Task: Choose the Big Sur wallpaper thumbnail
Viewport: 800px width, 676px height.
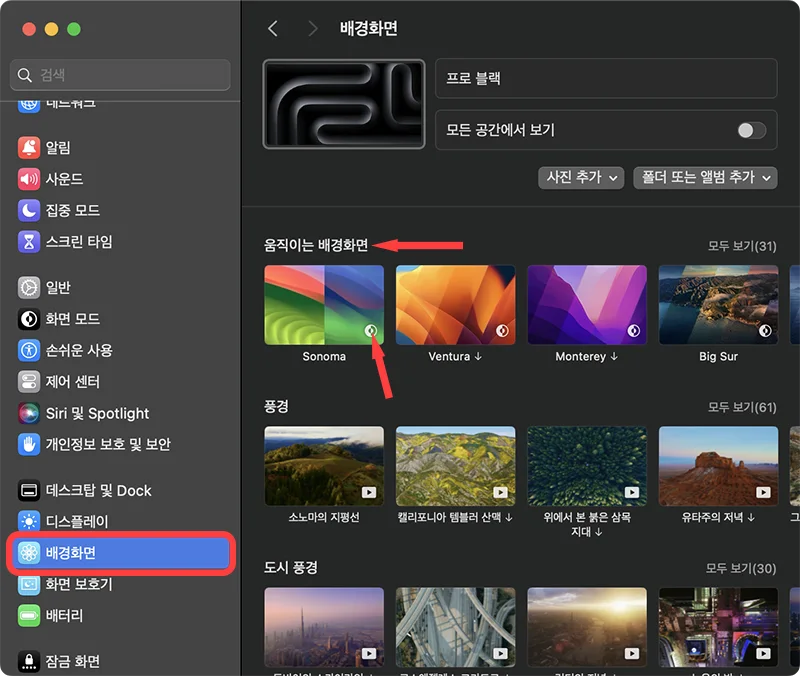Action: (x=718, y=305)
